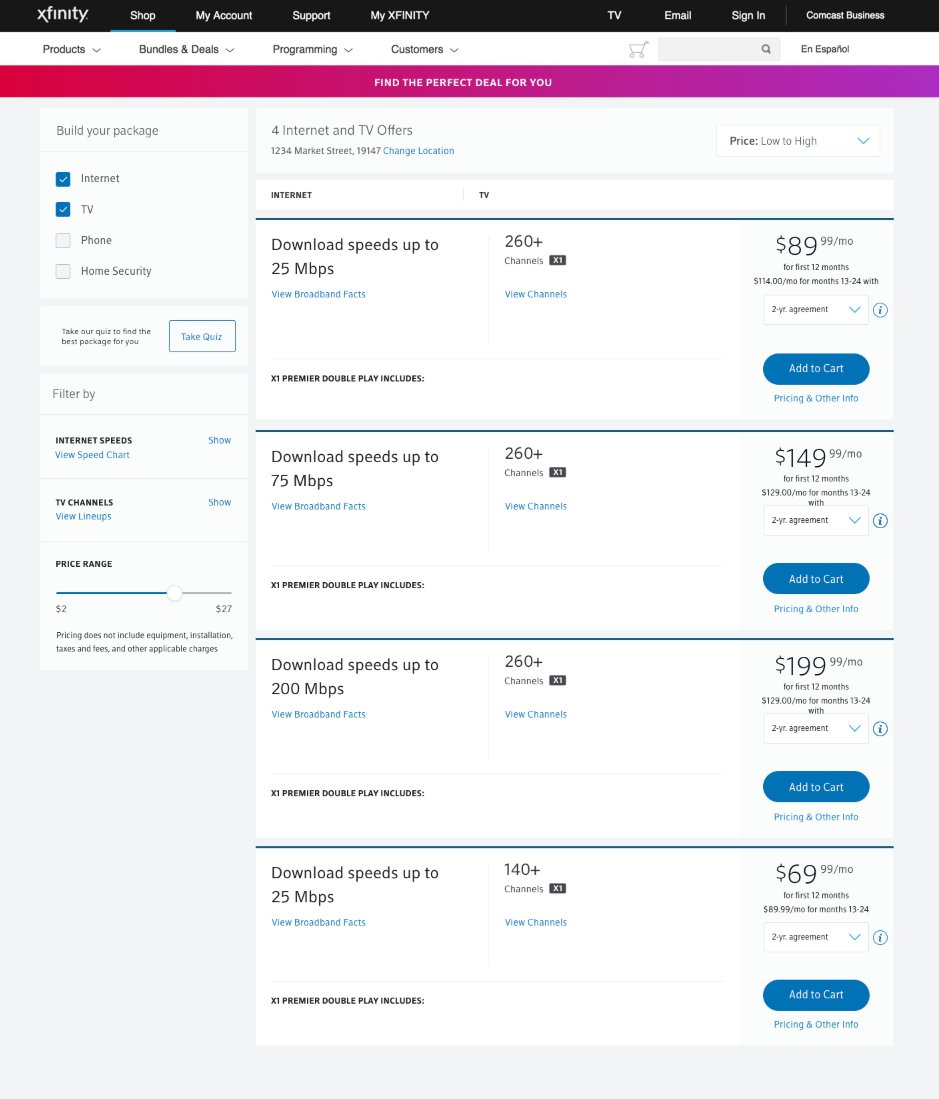Click the info icon on the $69.99 offer
Image resolution: width=939 pixels, height=1099 pixels.
[880, 937]
